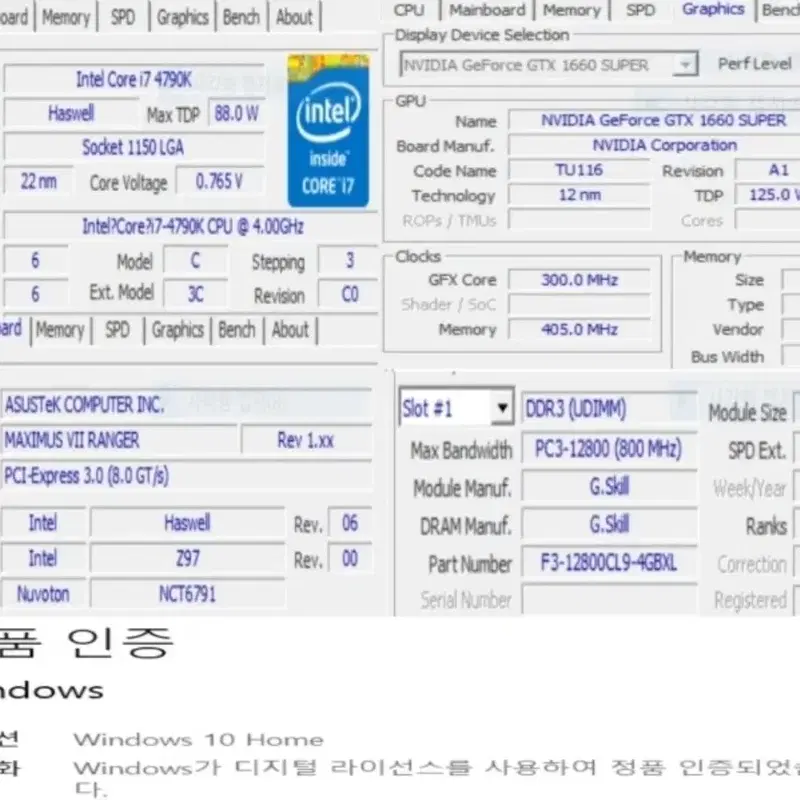Select the Max Bandwidth value "PC3-12800 (800 MHz)"
This screenshot has width=800, height=800.
(x=609, y=449)
